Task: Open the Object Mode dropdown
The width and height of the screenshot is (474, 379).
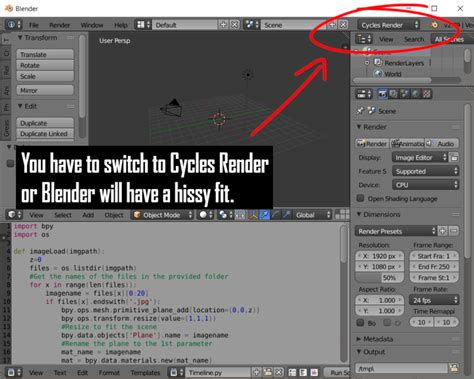Action: tap(163, 215)
